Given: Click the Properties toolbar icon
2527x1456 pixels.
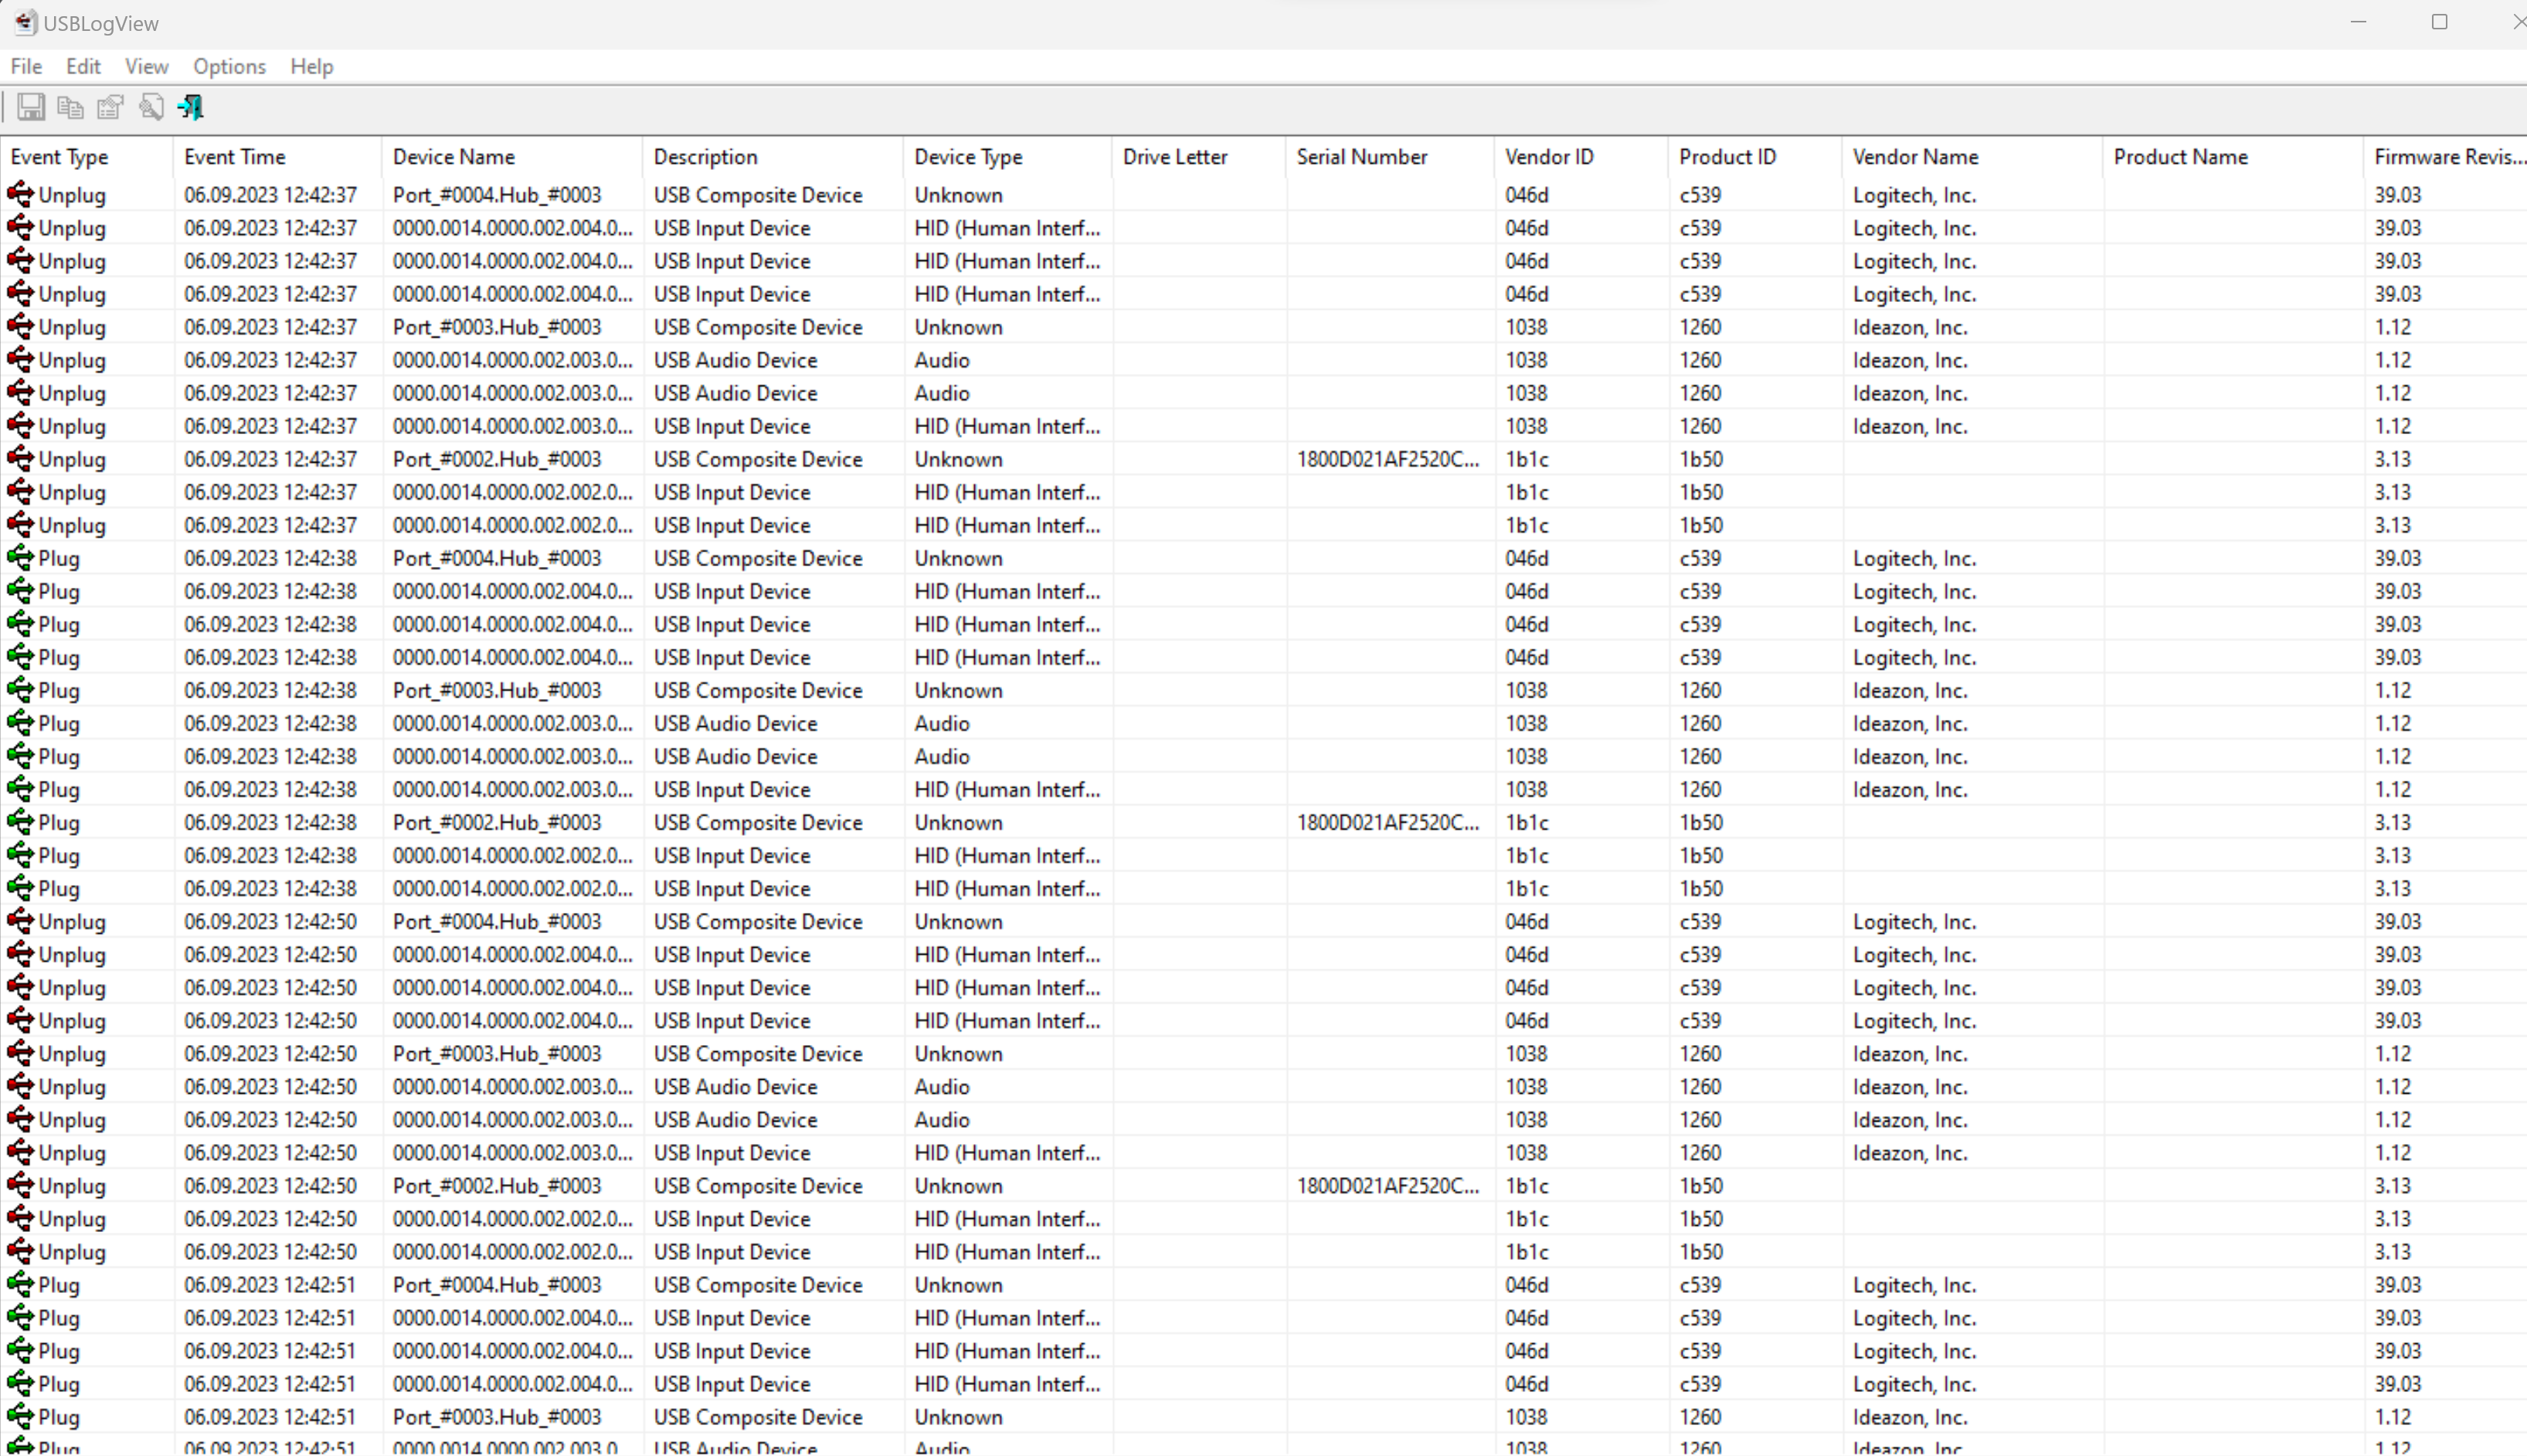Looking at the screenshot, I should point(110,107).
